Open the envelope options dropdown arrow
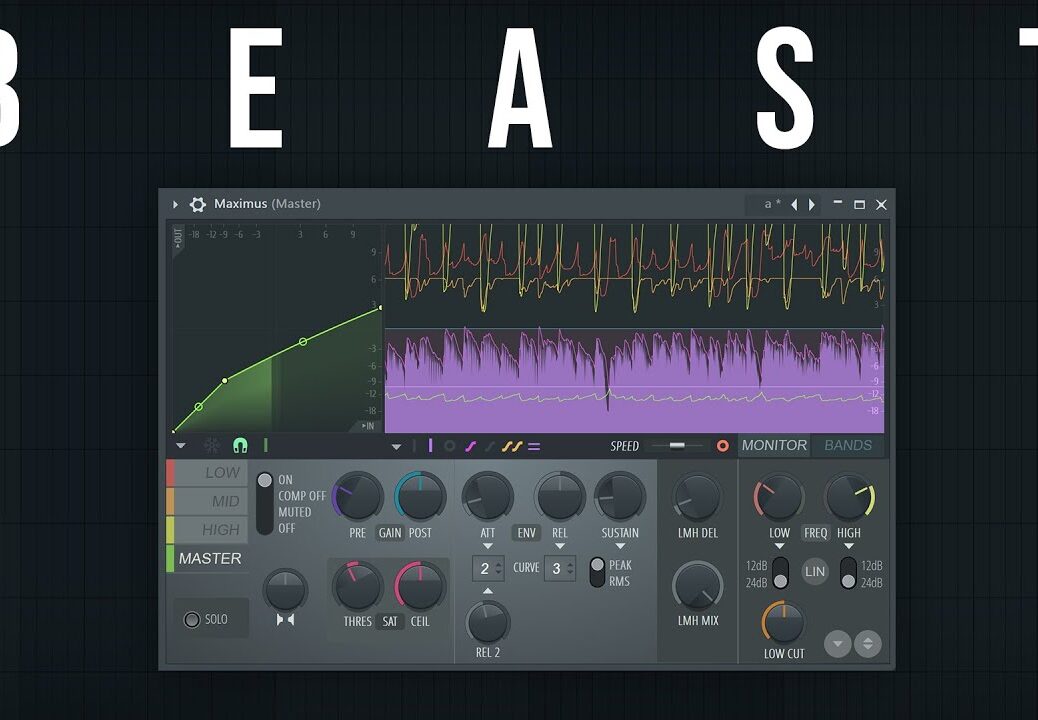Screen dimensions: 1038x720 (x=180, y=446)
